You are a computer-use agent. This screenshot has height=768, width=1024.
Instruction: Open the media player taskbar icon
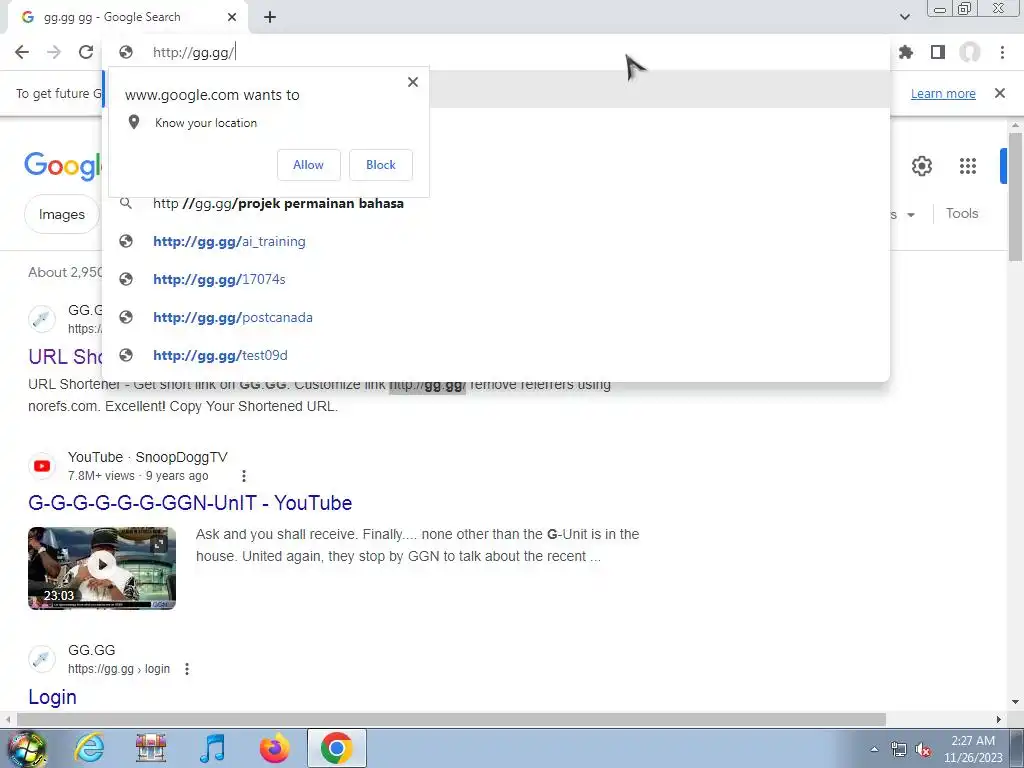(x=212, y=748)
